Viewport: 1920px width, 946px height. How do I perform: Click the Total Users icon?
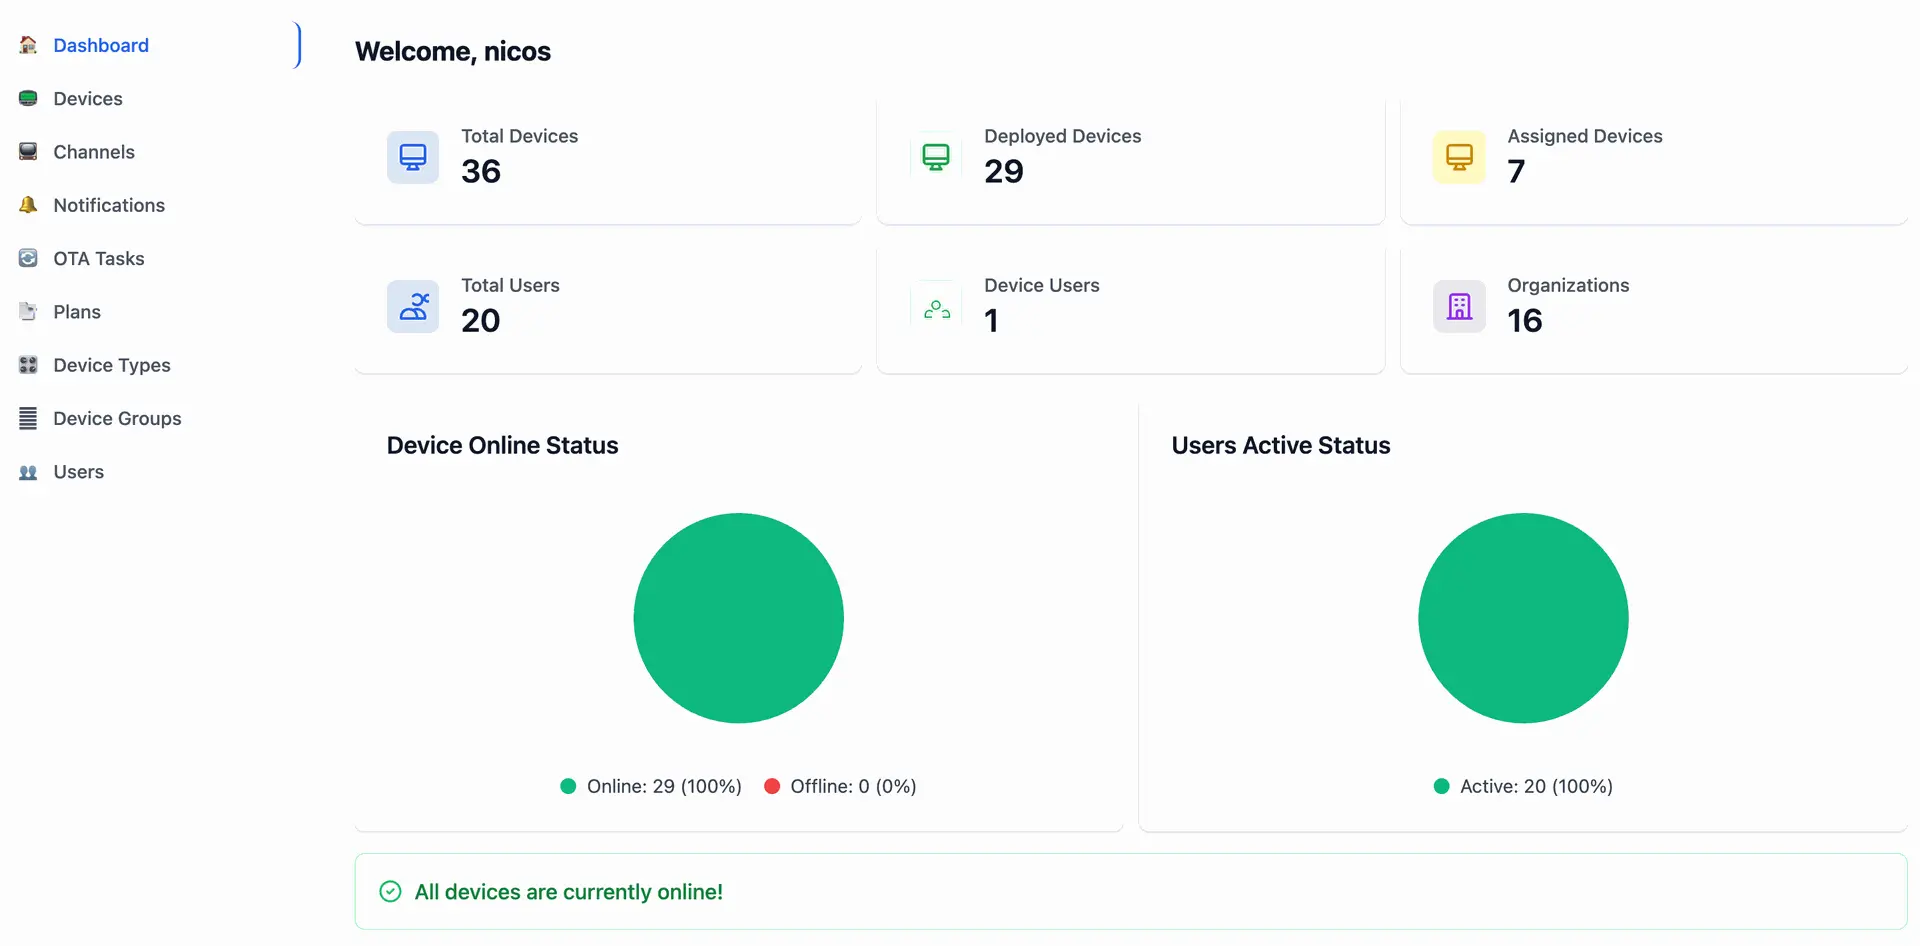pos(412,306)
